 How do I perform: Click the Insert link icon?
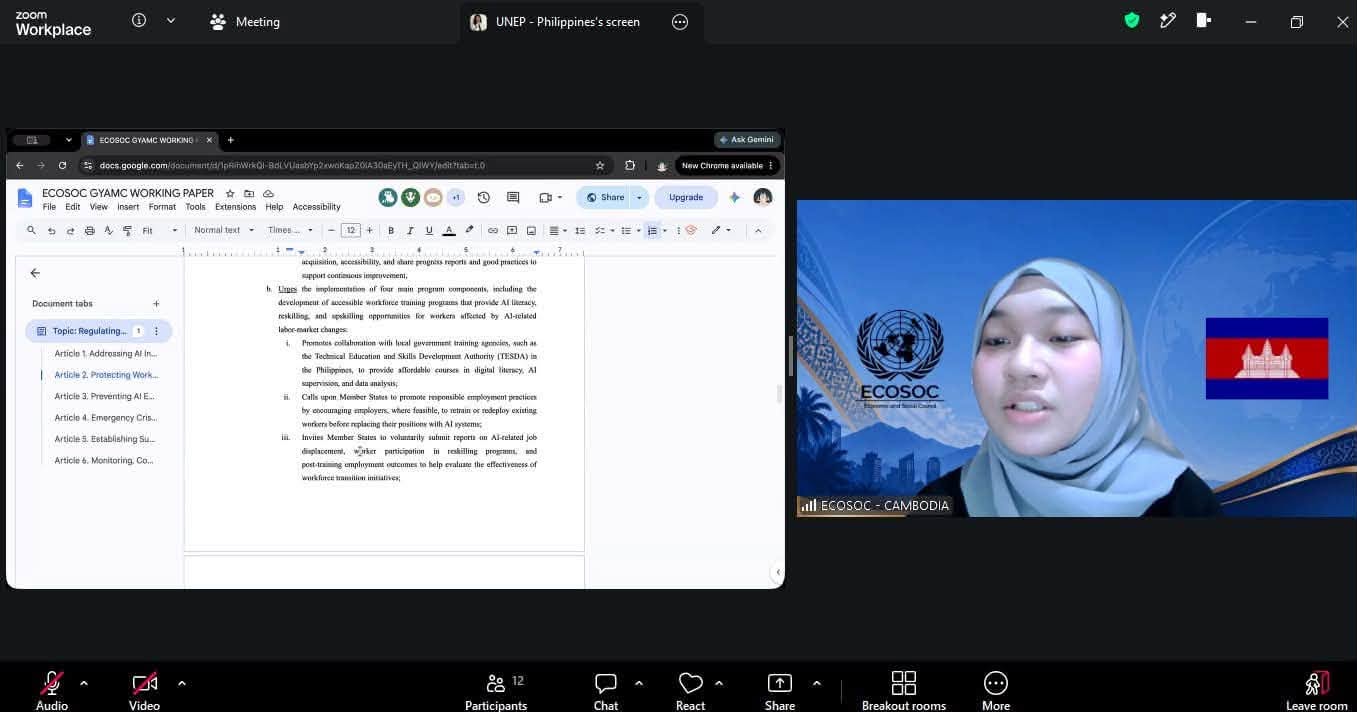click(492, 230)
